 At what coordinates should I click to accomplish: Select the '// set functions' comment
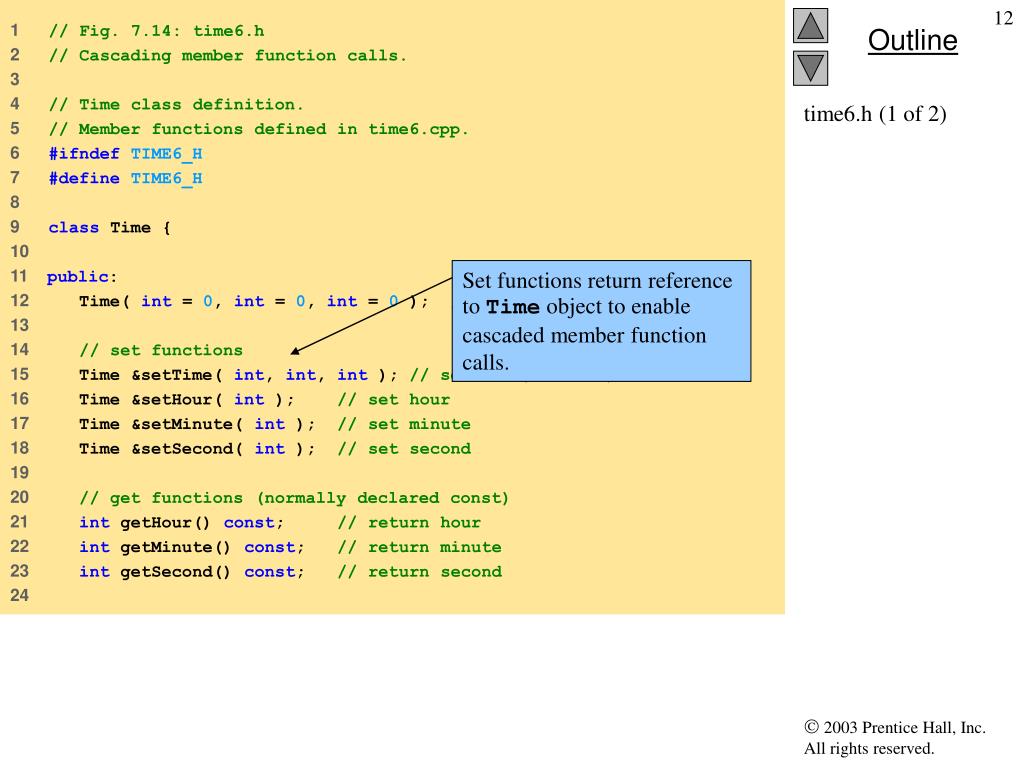(x=161, y=351)
